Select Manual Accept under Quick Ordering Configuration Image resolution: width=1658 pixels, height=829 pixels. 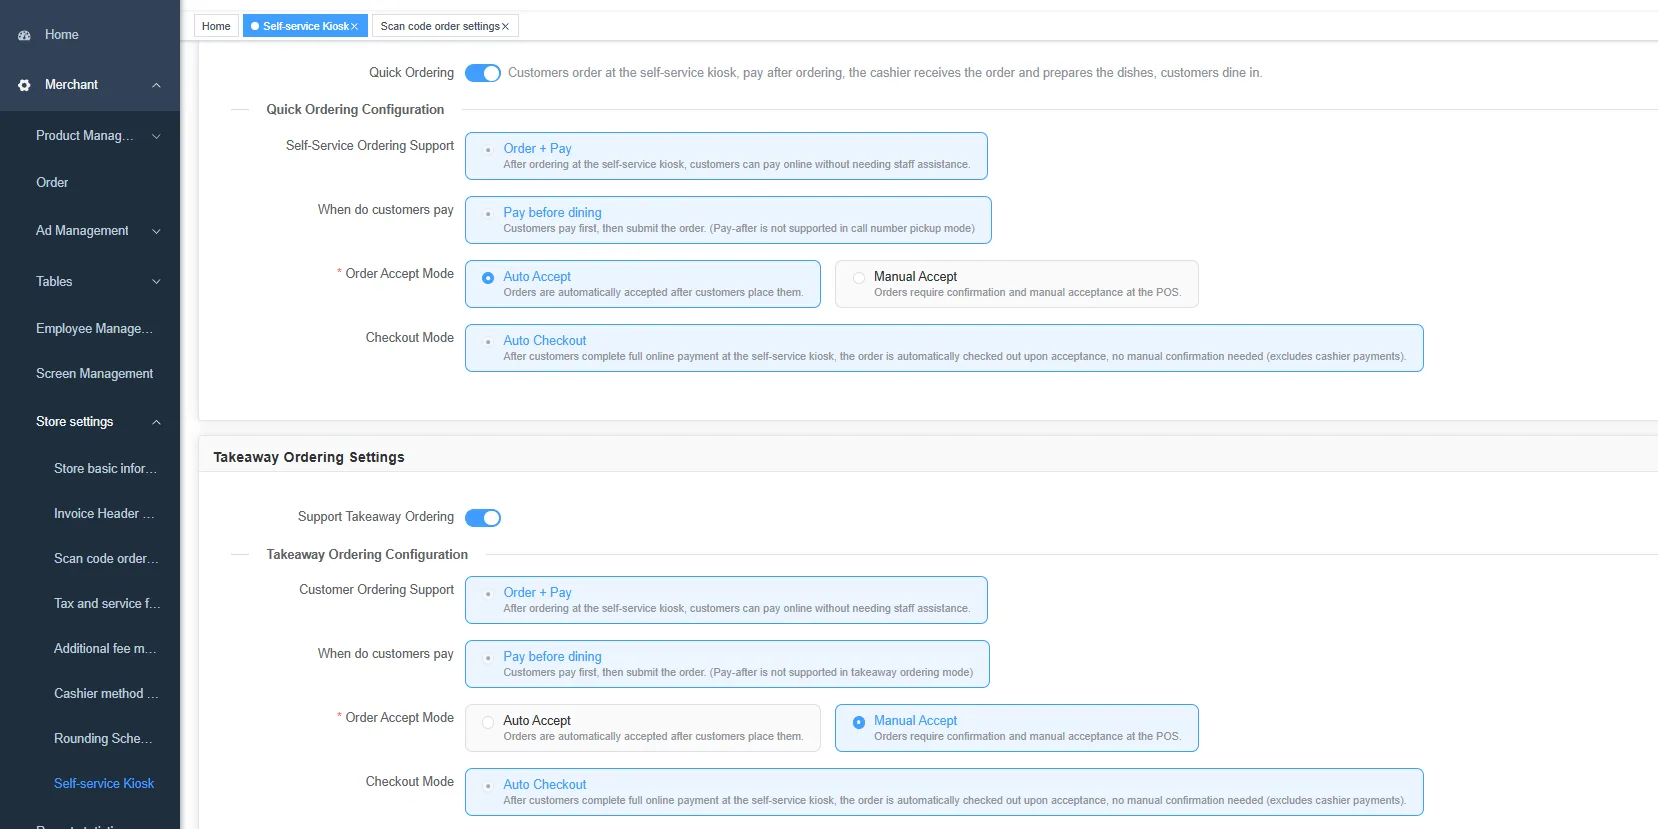1017,284
